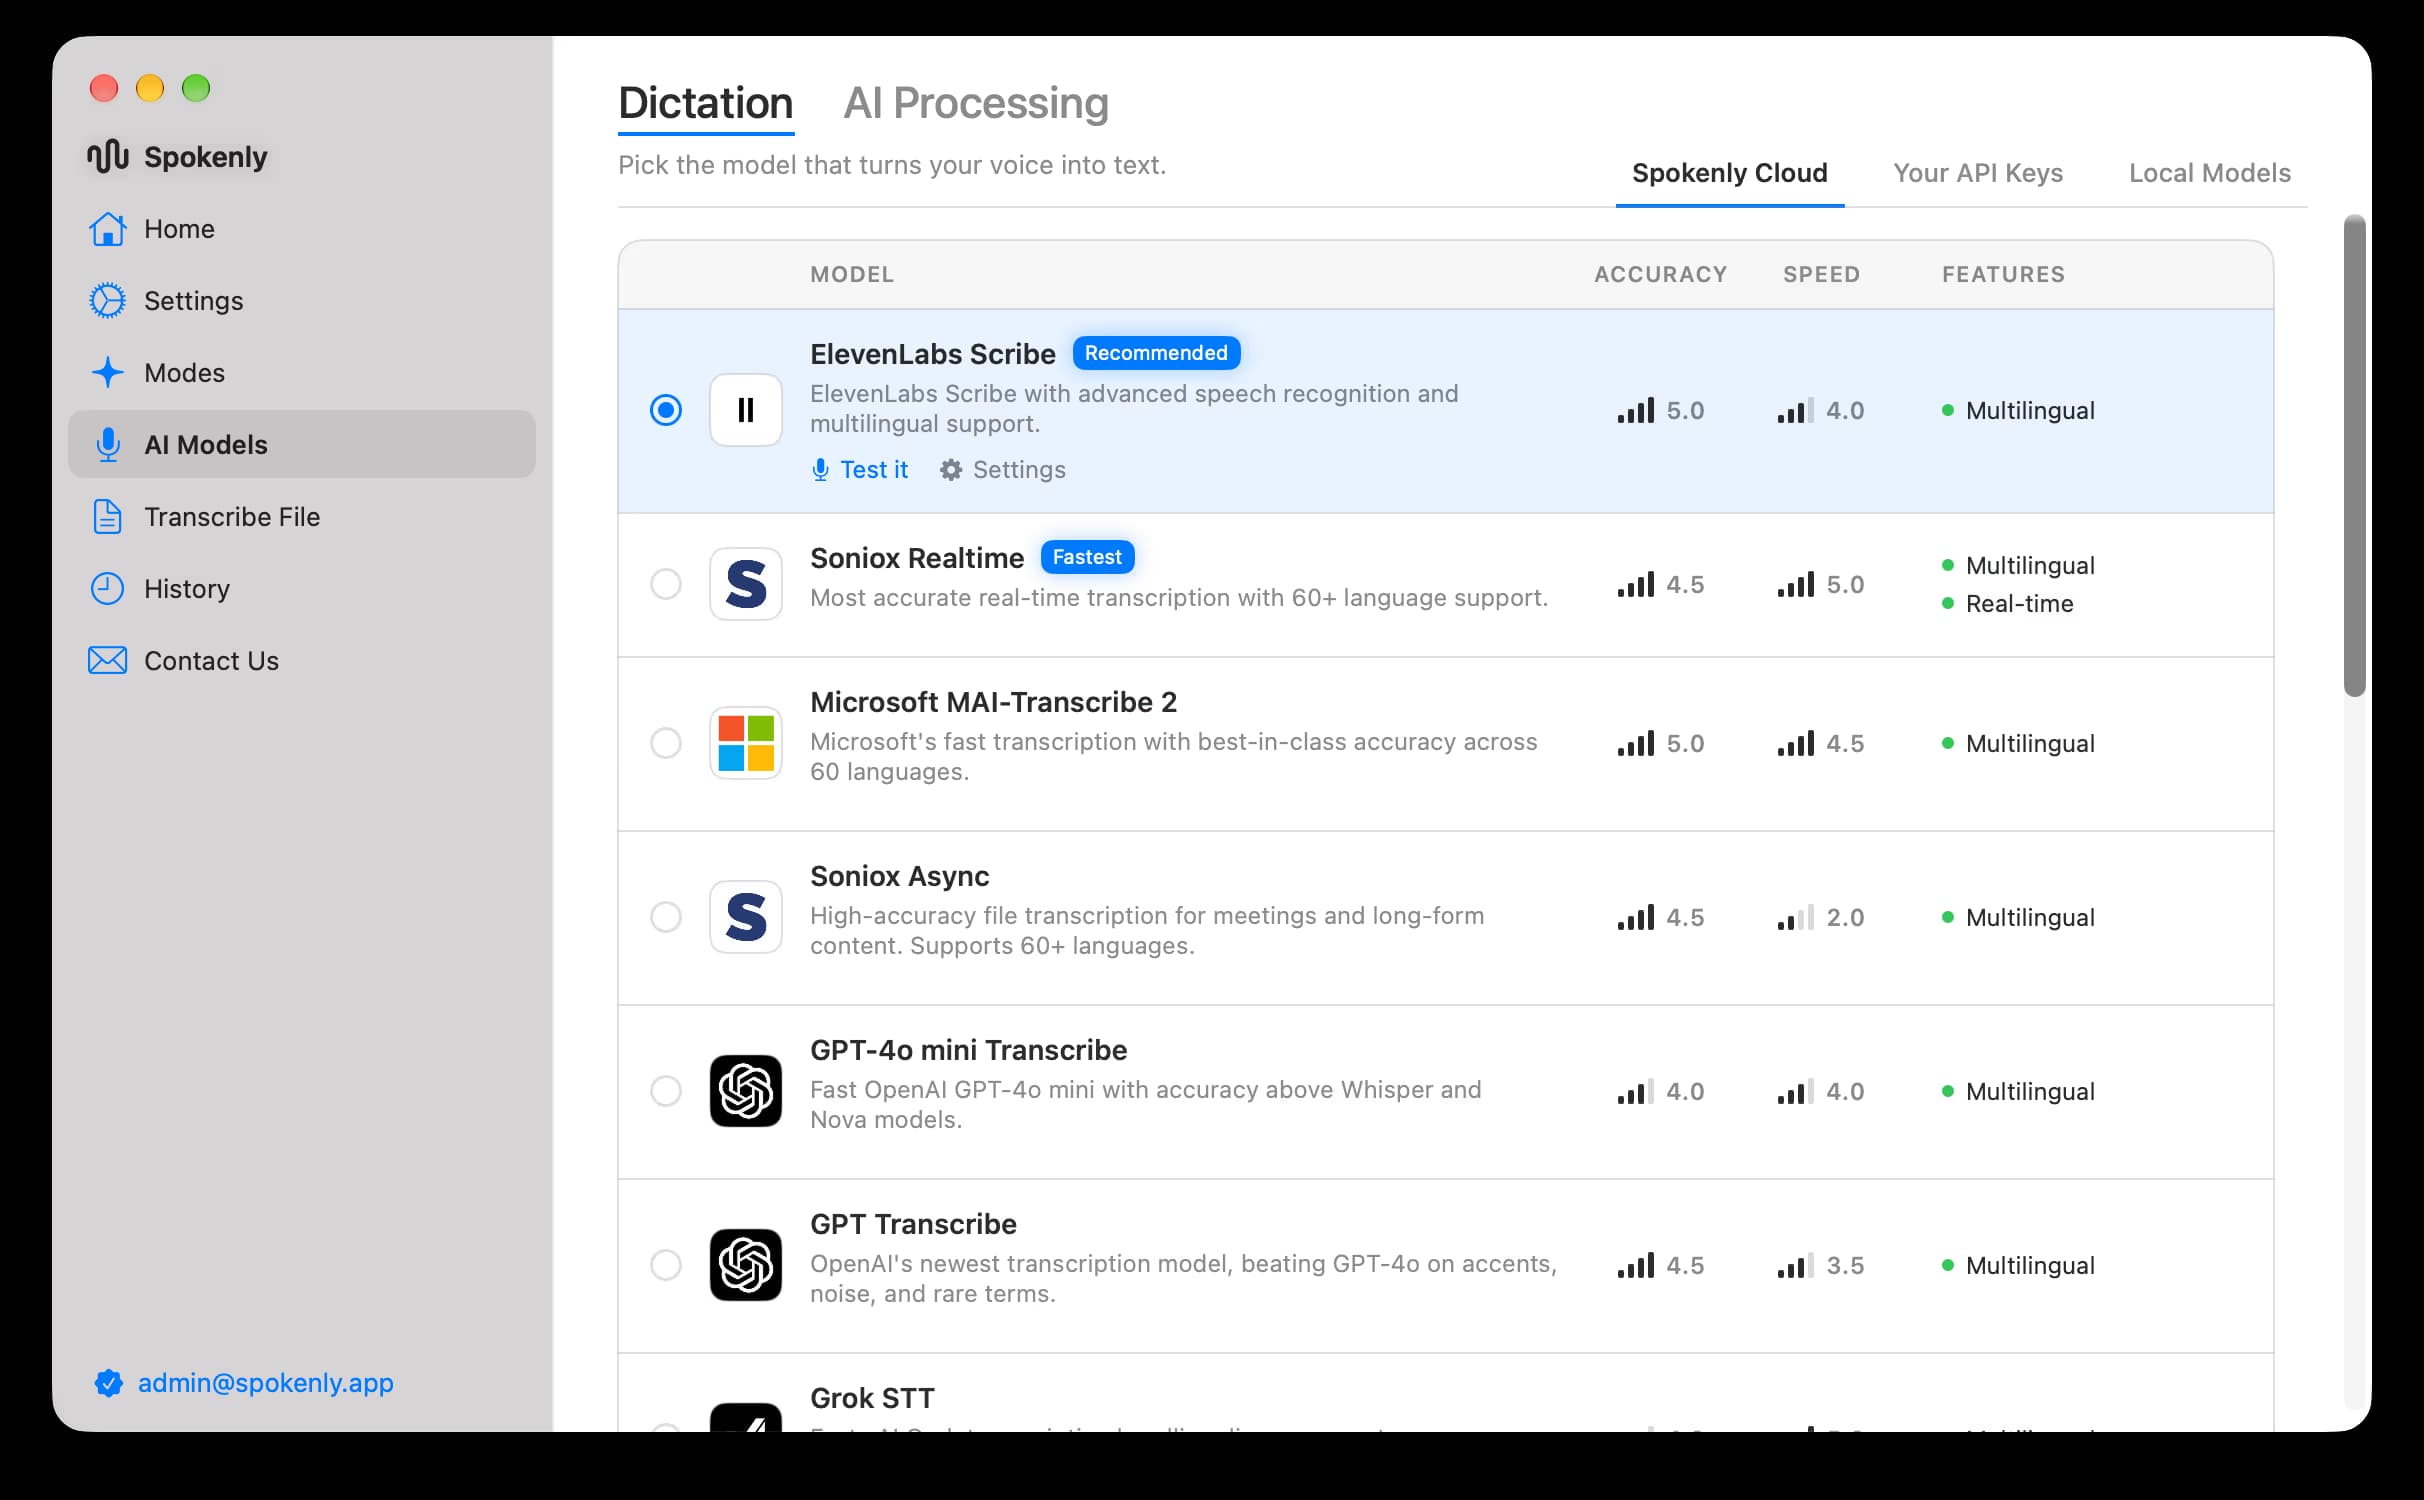Image resolution: width=2424 pixels, height=1500 pixels.
Task: Click the Contact Us envelope icon
Action: (107, 661)
